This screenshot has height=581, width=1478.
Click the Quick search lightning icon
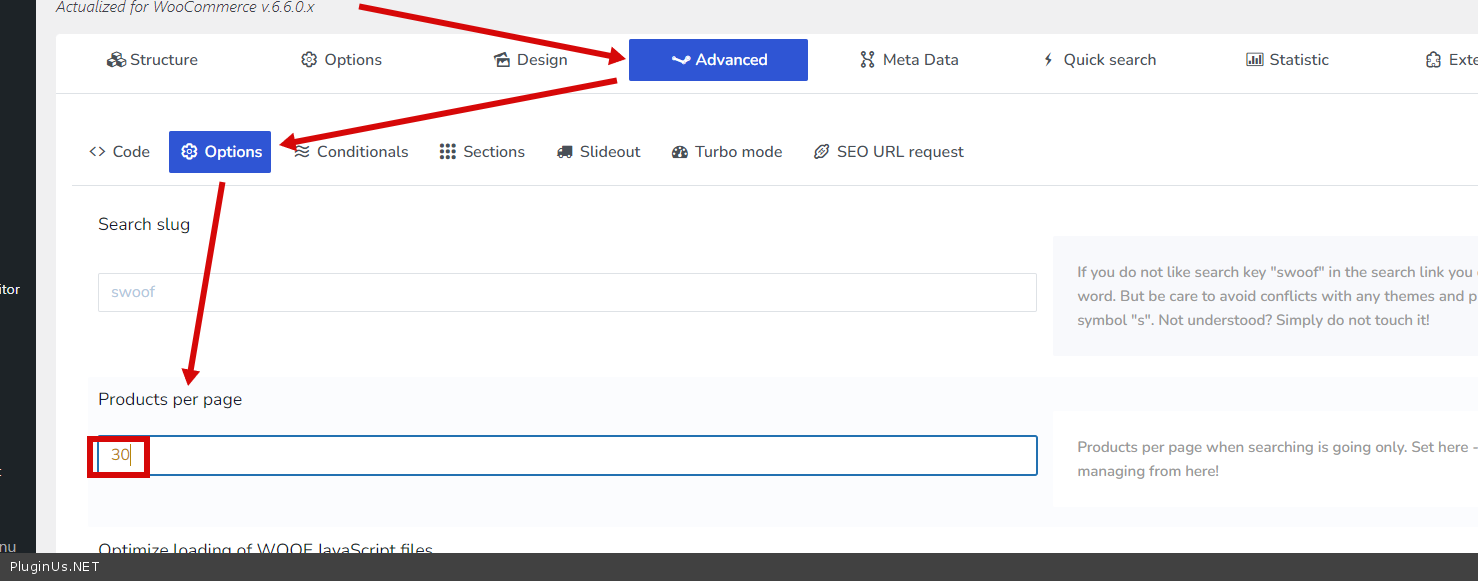pyautogui.click(x=1048, y=60)
